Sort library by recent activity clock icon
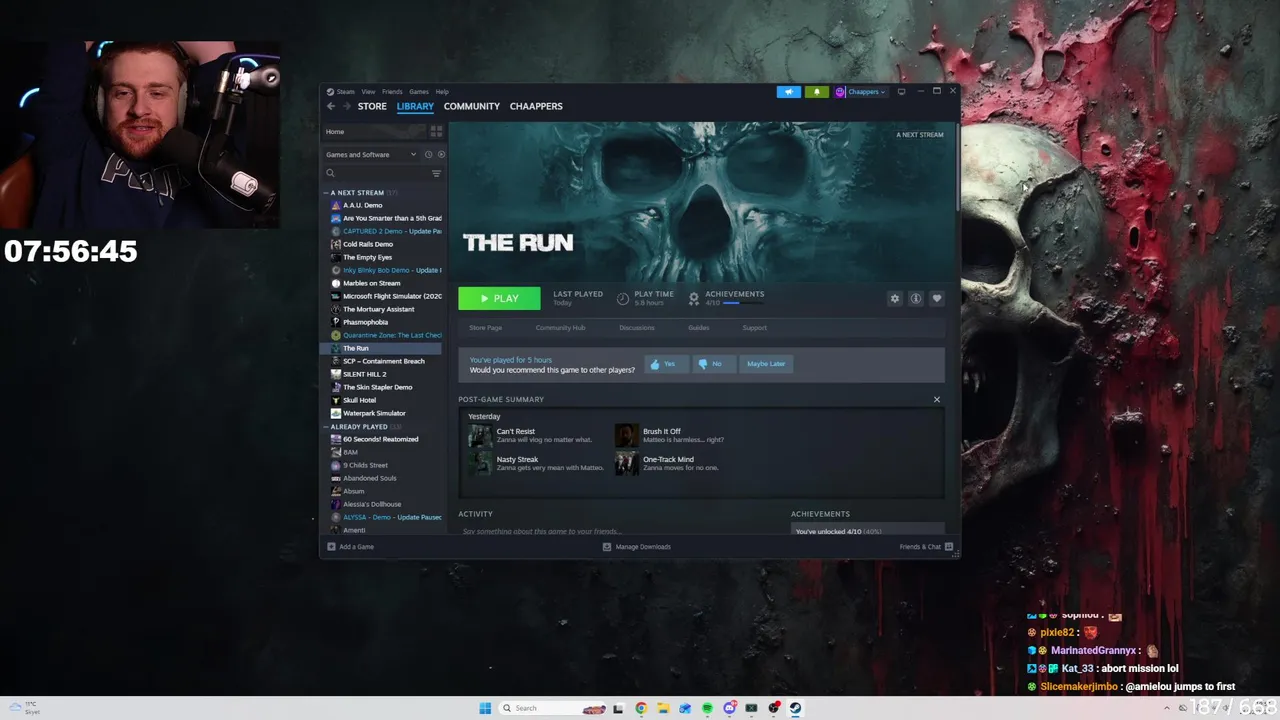Viewport: 1280px width, 720px height. [x=428, y=155]
